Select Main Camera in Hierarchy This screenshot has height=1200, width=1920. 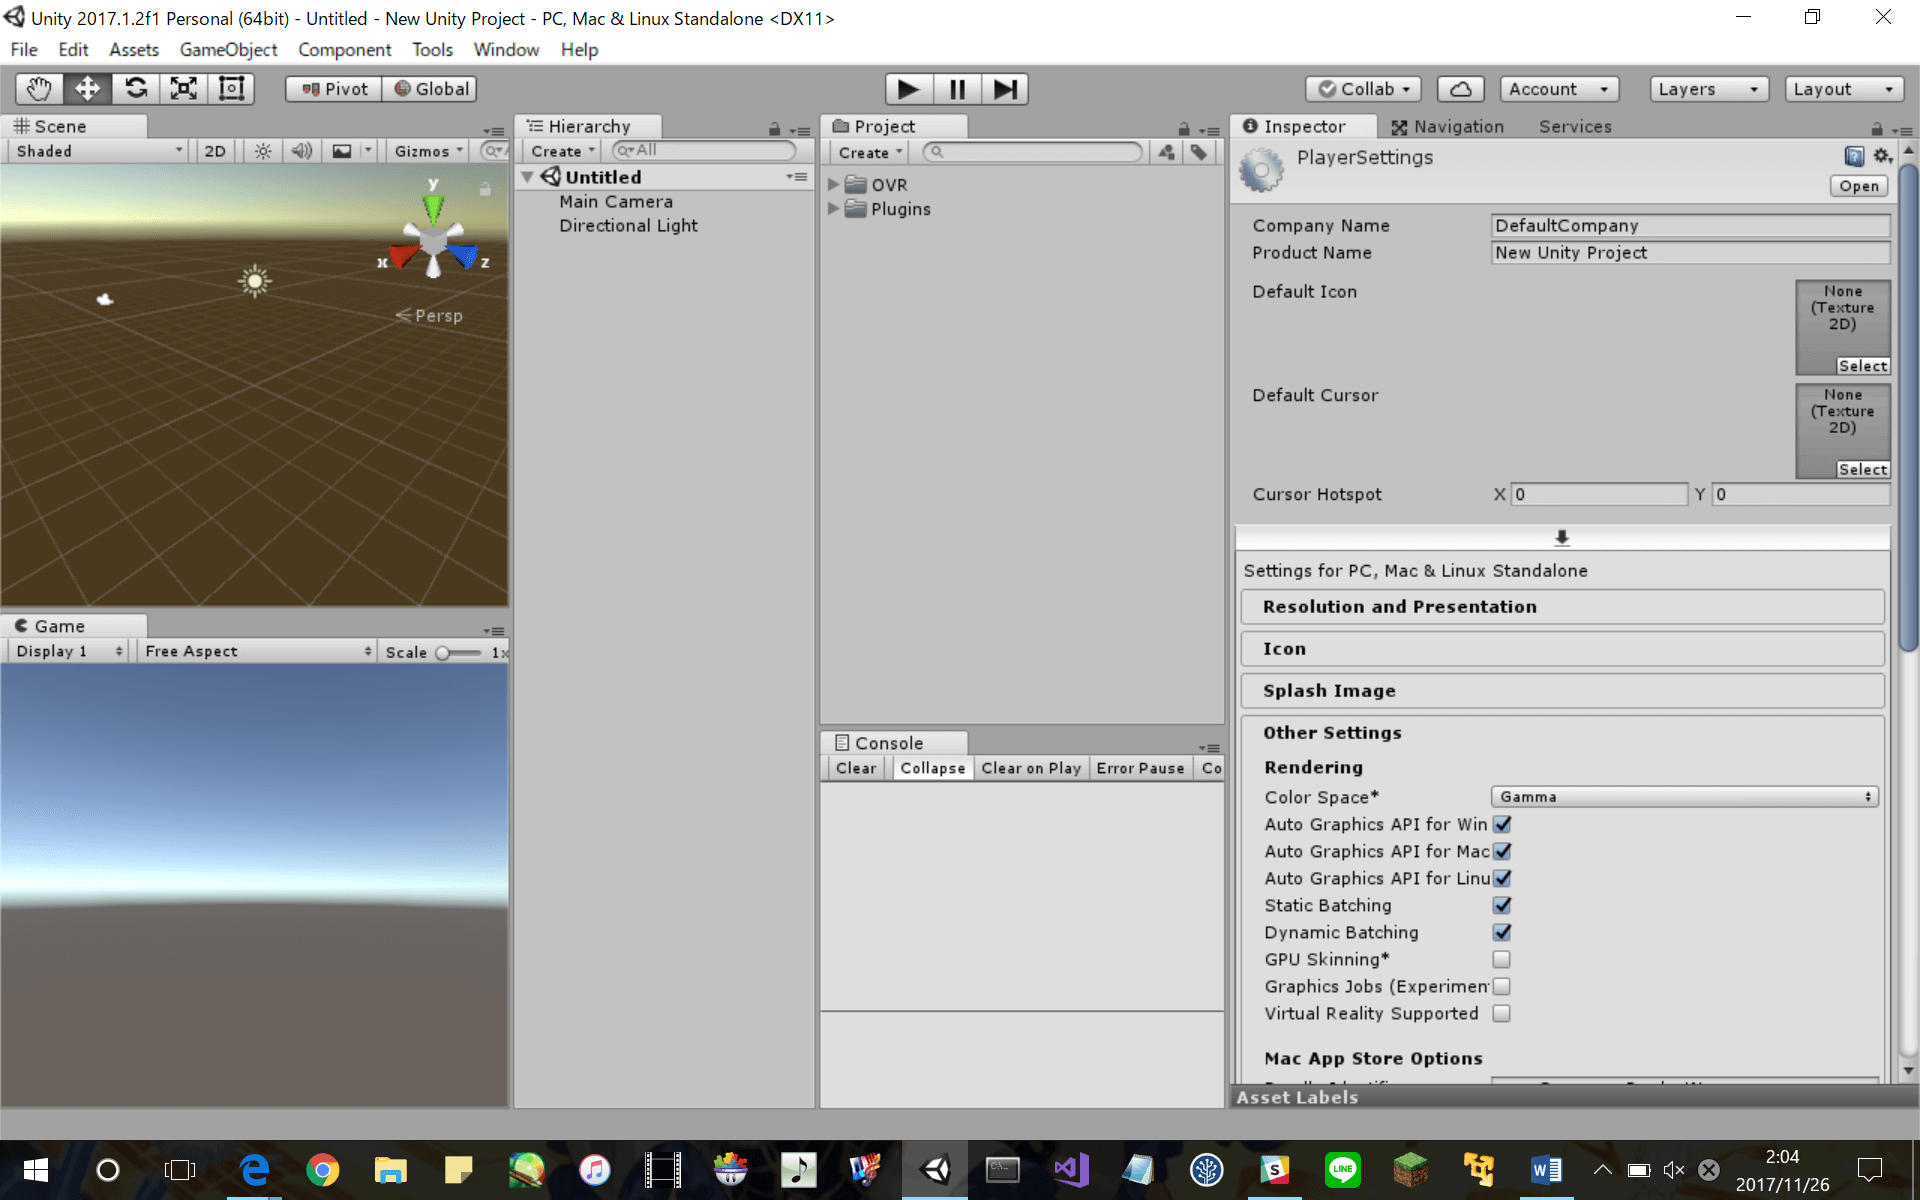tap(616, 201)
